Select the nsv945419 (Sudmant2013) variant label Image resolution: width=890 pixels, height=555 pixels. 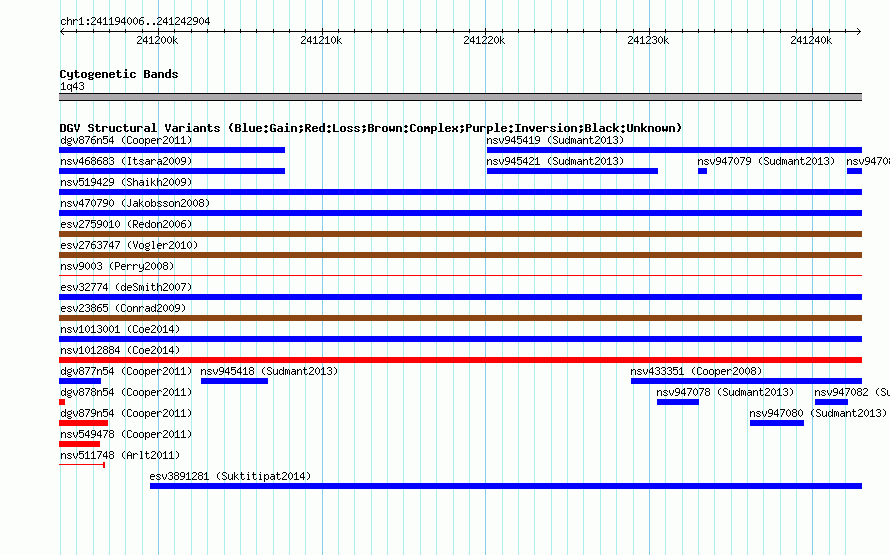[555, 140]
